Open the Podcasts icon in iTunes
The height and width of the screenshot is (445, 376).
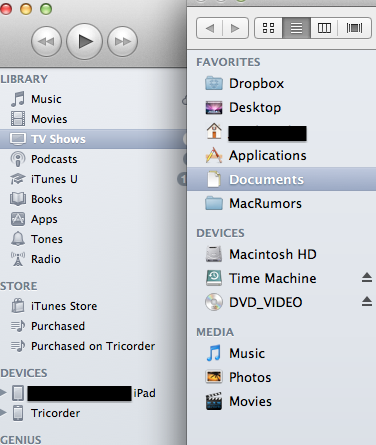tap(18, 159)
